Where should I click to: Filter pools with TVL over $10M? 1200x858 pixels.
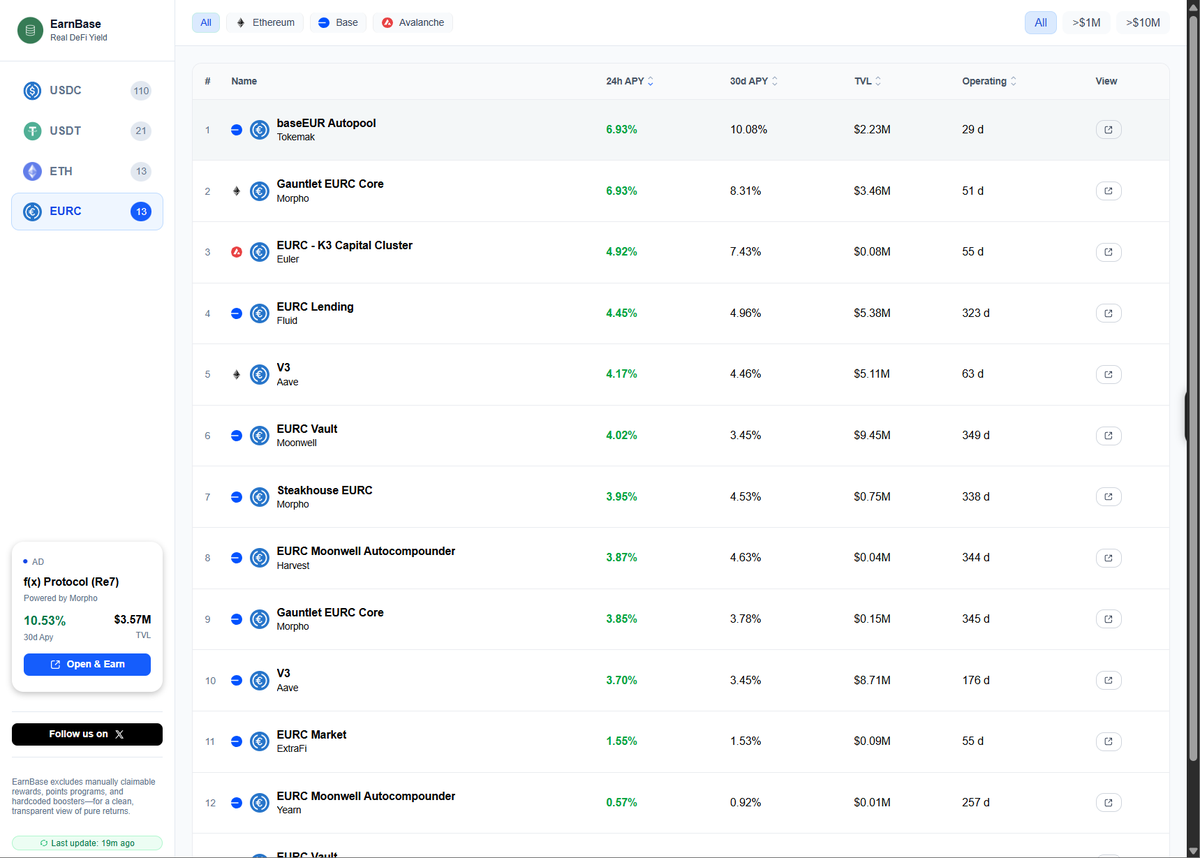click(1143, 22)
